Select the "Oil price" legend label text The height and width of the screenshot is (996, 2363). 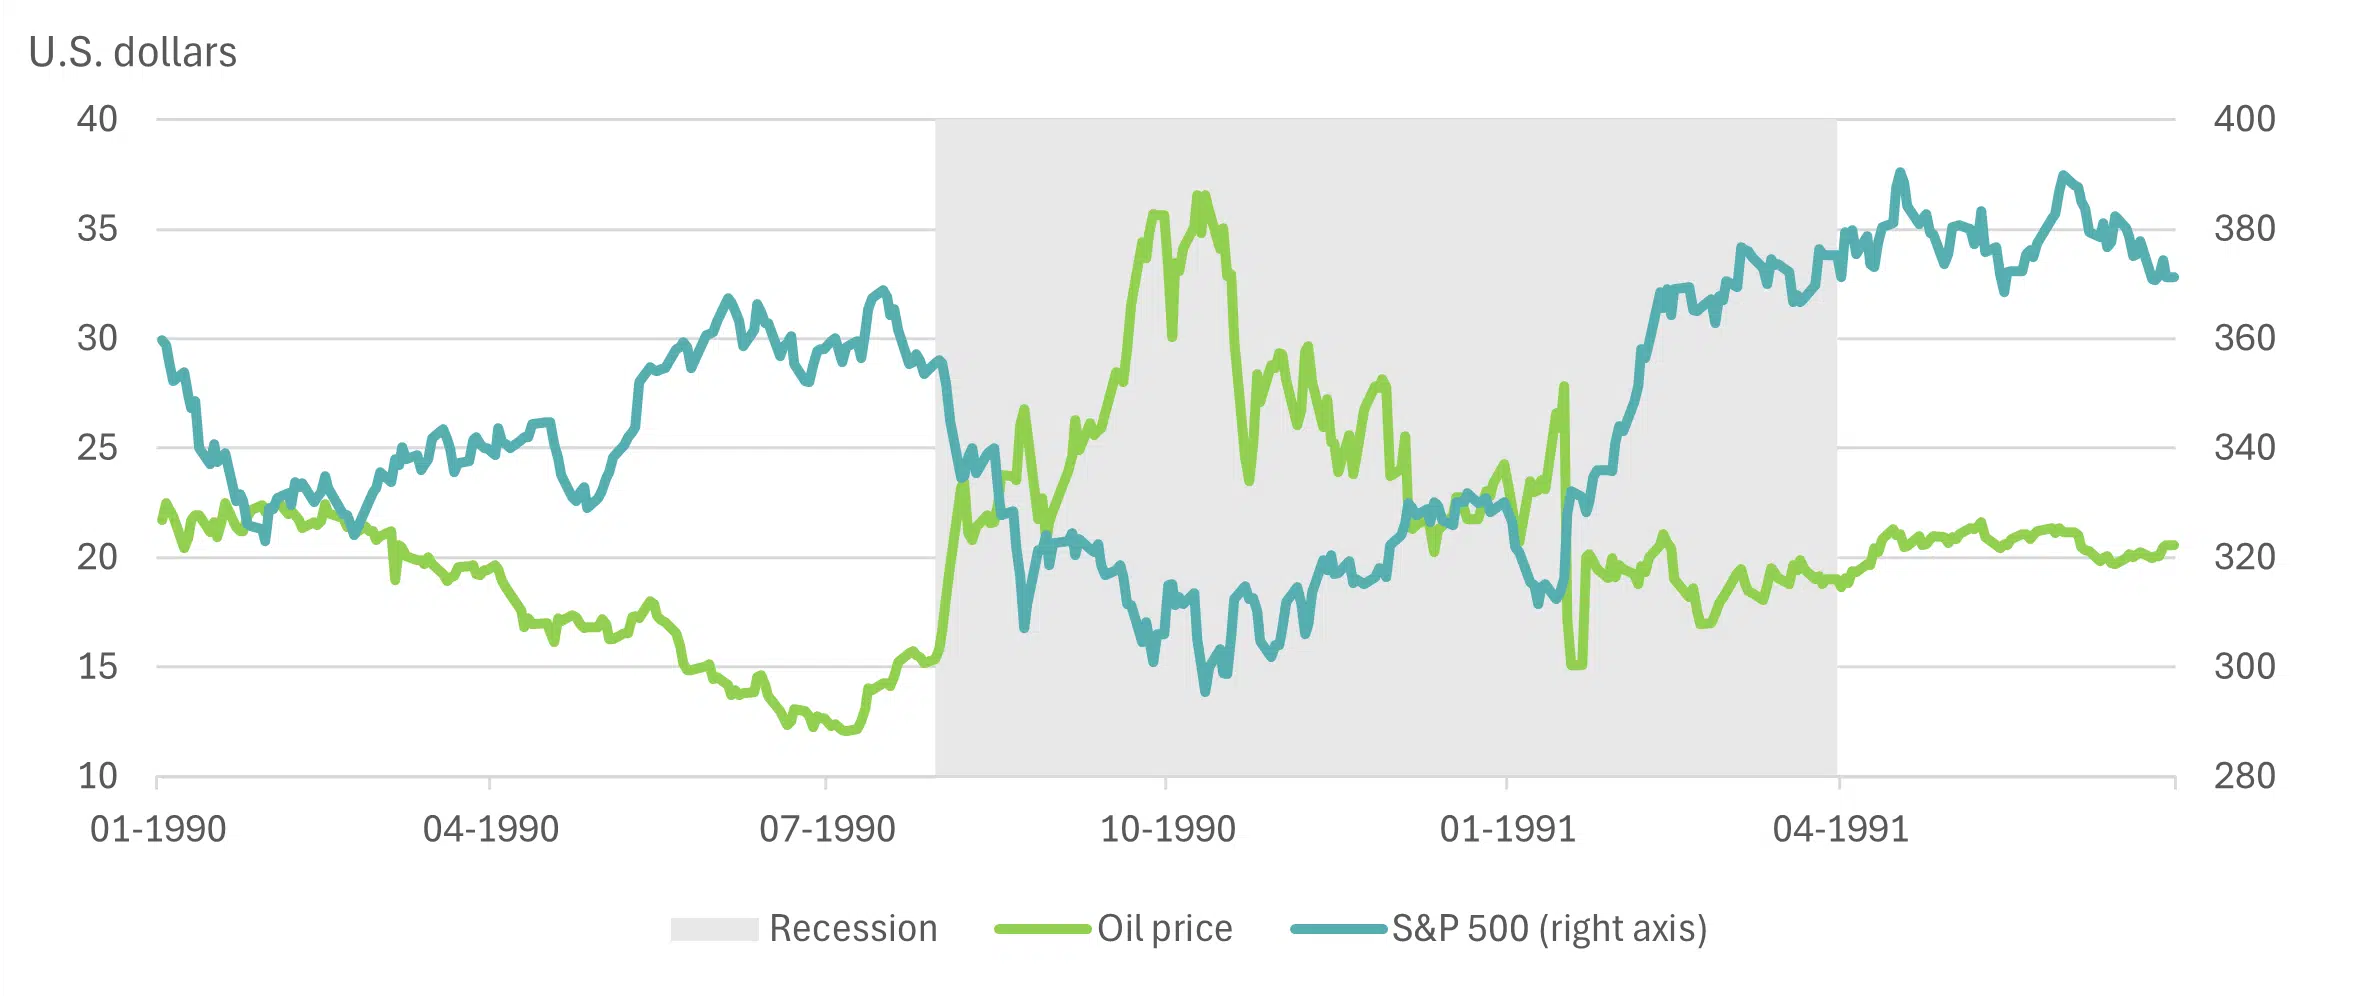[x=1165, y=929]
